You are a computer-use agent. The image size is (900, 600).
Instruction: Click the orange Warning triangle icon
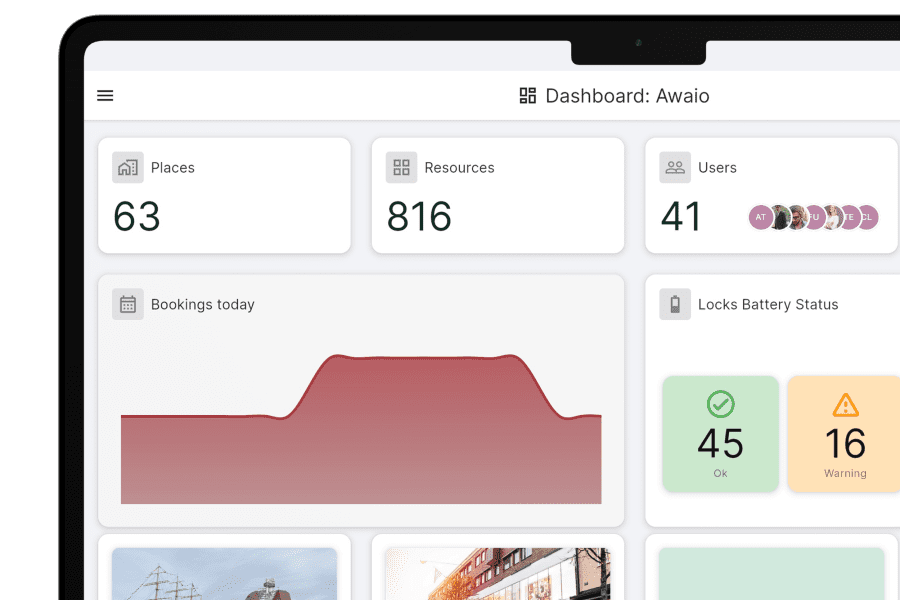click(x=845, y=404)
